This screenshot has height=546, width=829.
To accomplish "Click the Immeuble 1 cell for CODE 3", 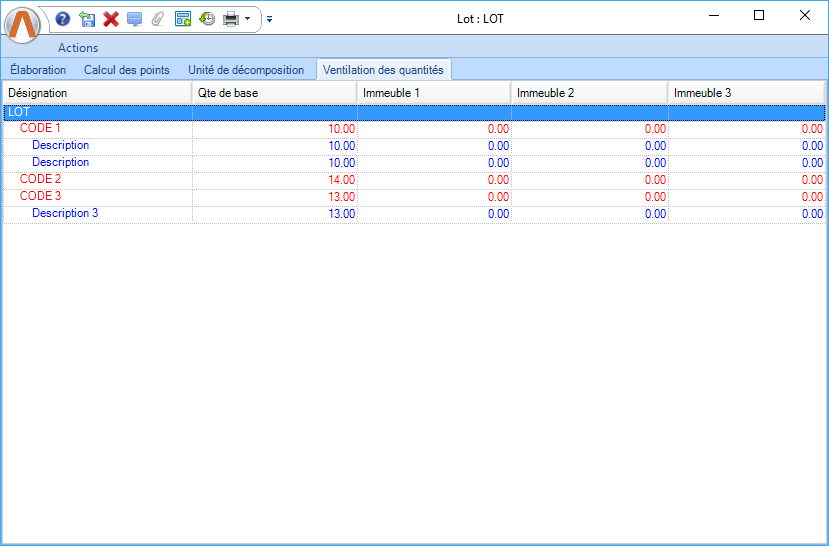I will click(x=433, y=196).
